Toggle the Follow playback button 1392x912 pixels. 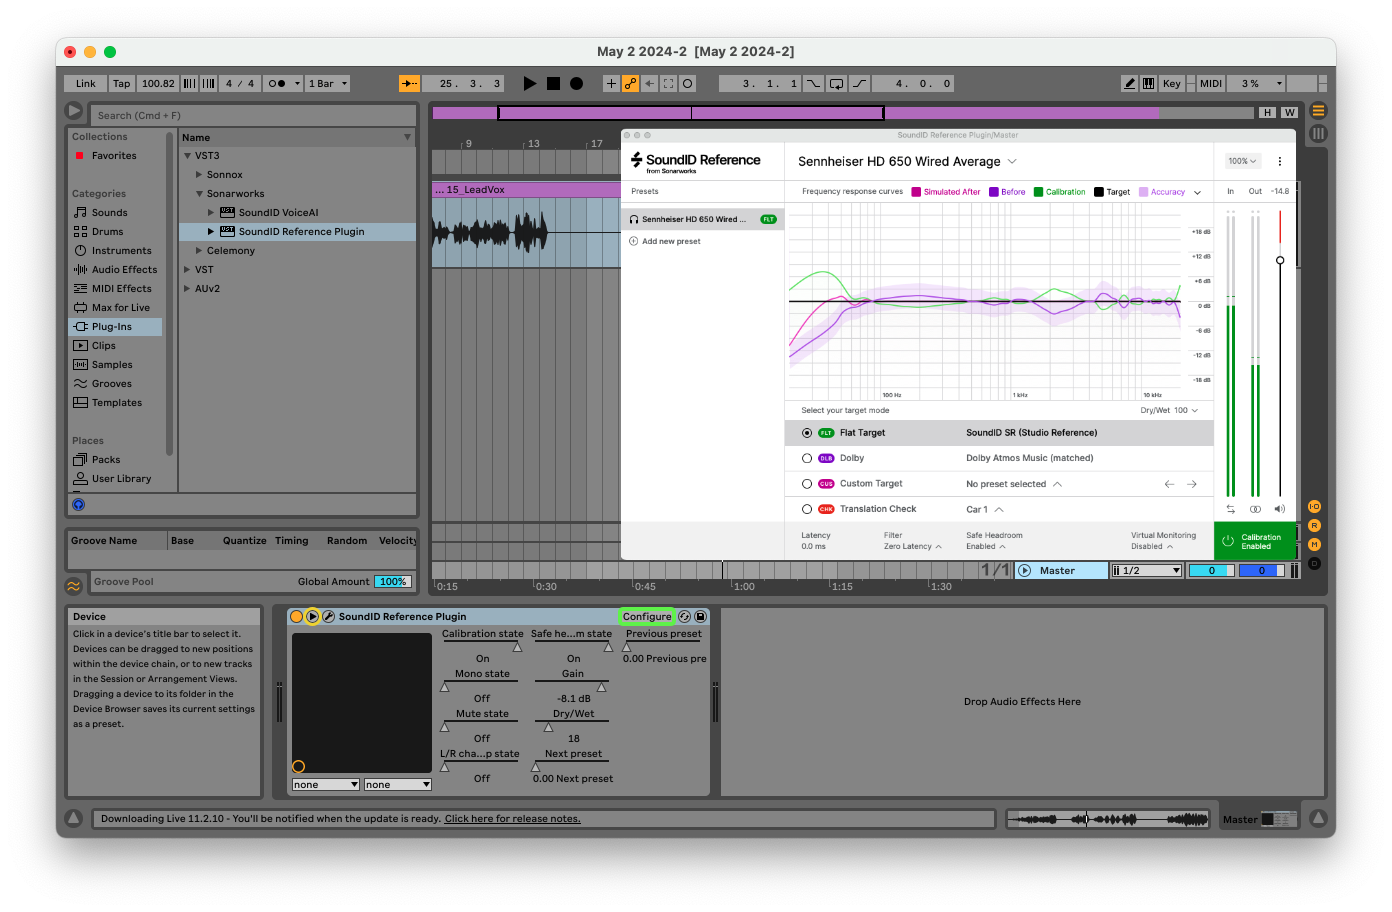point(409,84)
